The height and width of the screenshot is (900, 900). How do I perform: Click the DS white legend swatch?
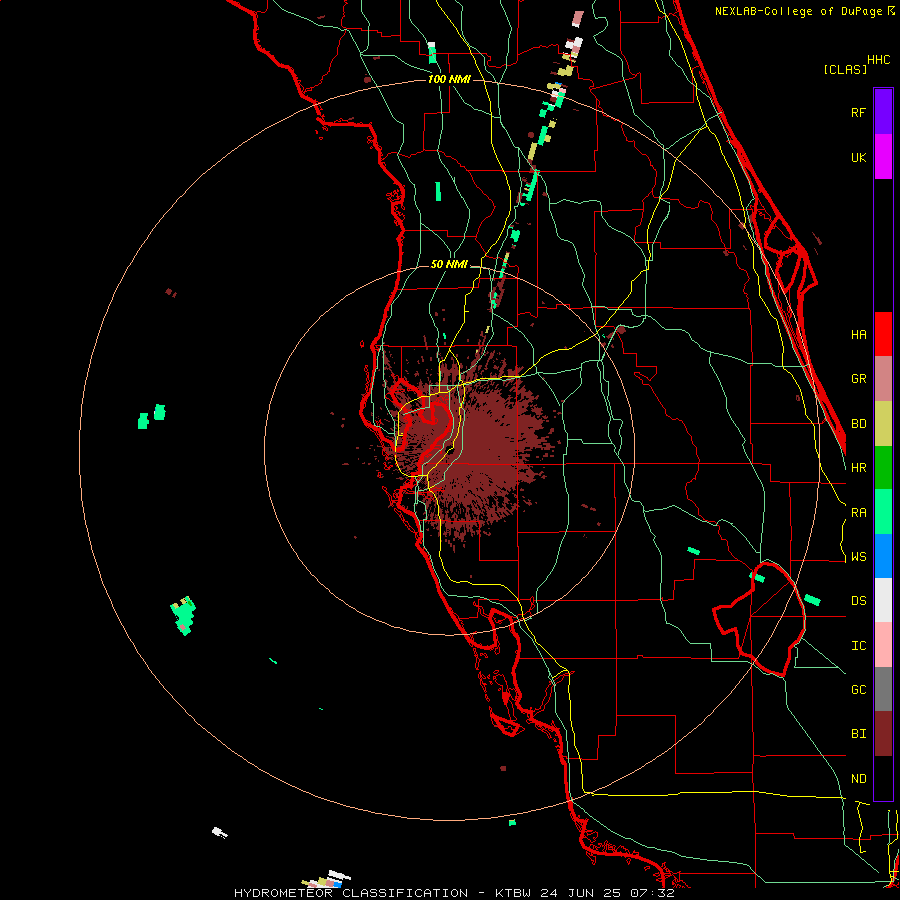click(883, 600)
